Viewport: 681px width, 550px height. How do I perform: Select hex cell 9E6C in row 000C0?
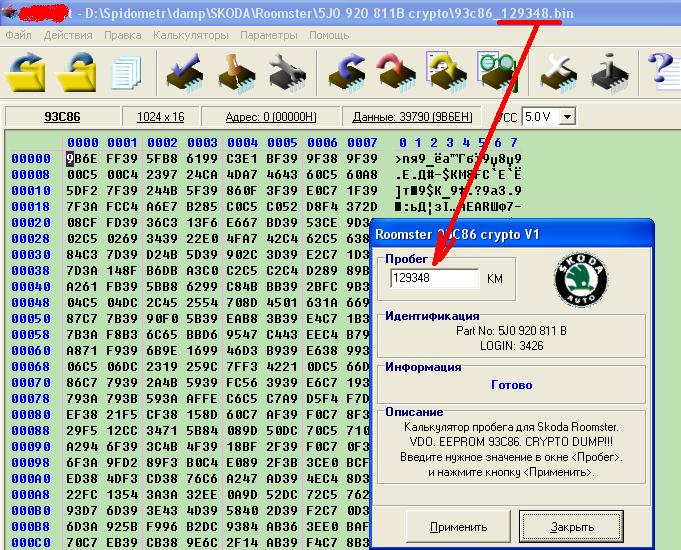(202, 543)
